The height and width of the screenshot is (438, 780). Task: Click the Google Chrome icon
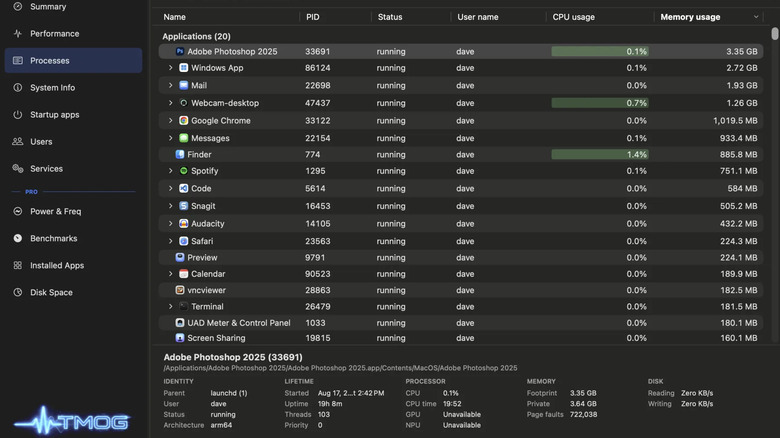pos(184,120)
